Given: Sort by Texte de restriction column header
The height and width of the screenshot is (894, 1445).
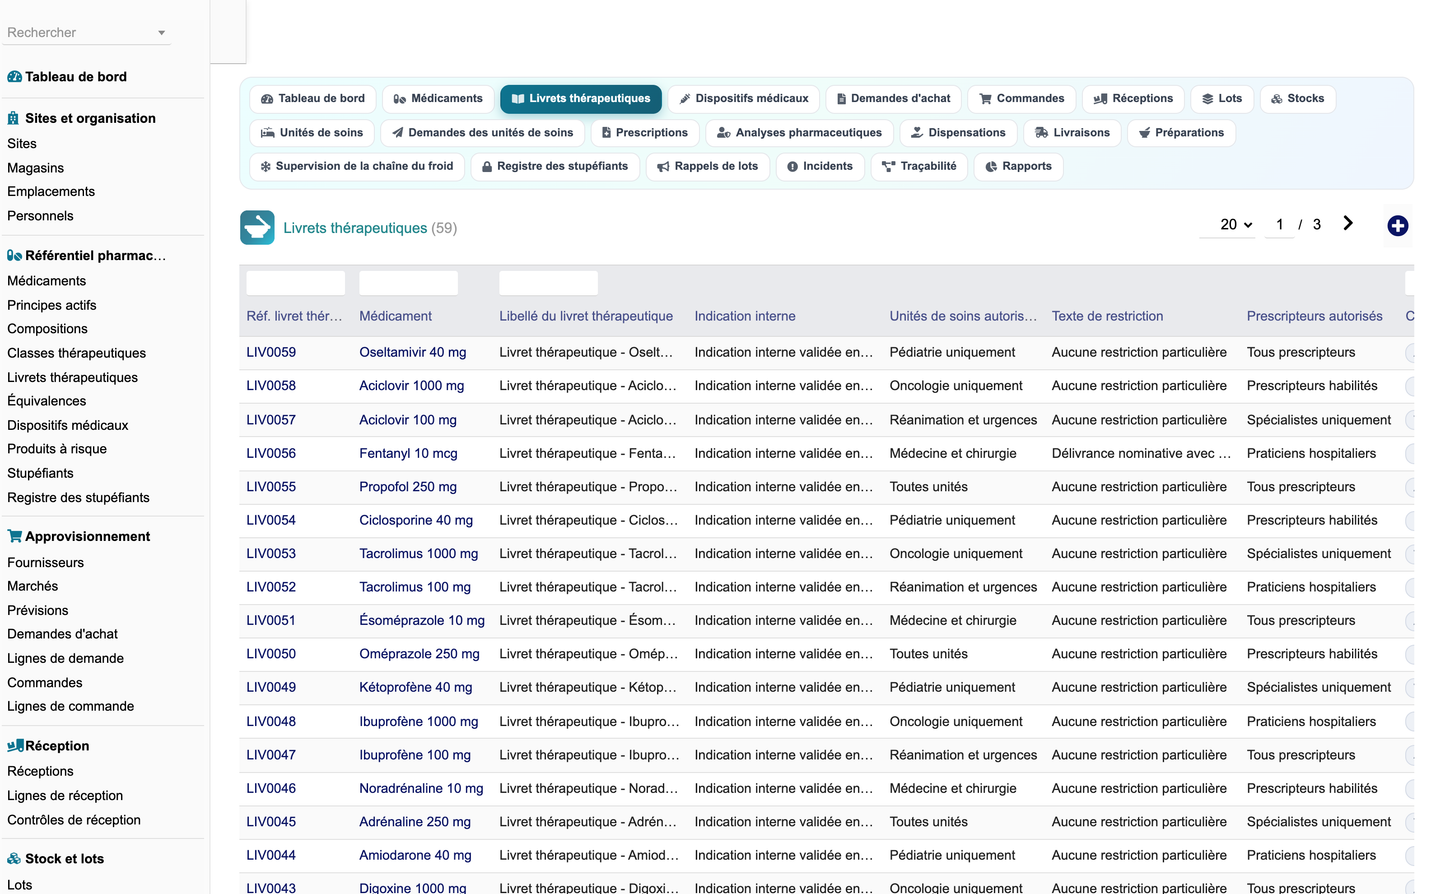Looking at the screenshot, I should click(x=1107, y=316).
